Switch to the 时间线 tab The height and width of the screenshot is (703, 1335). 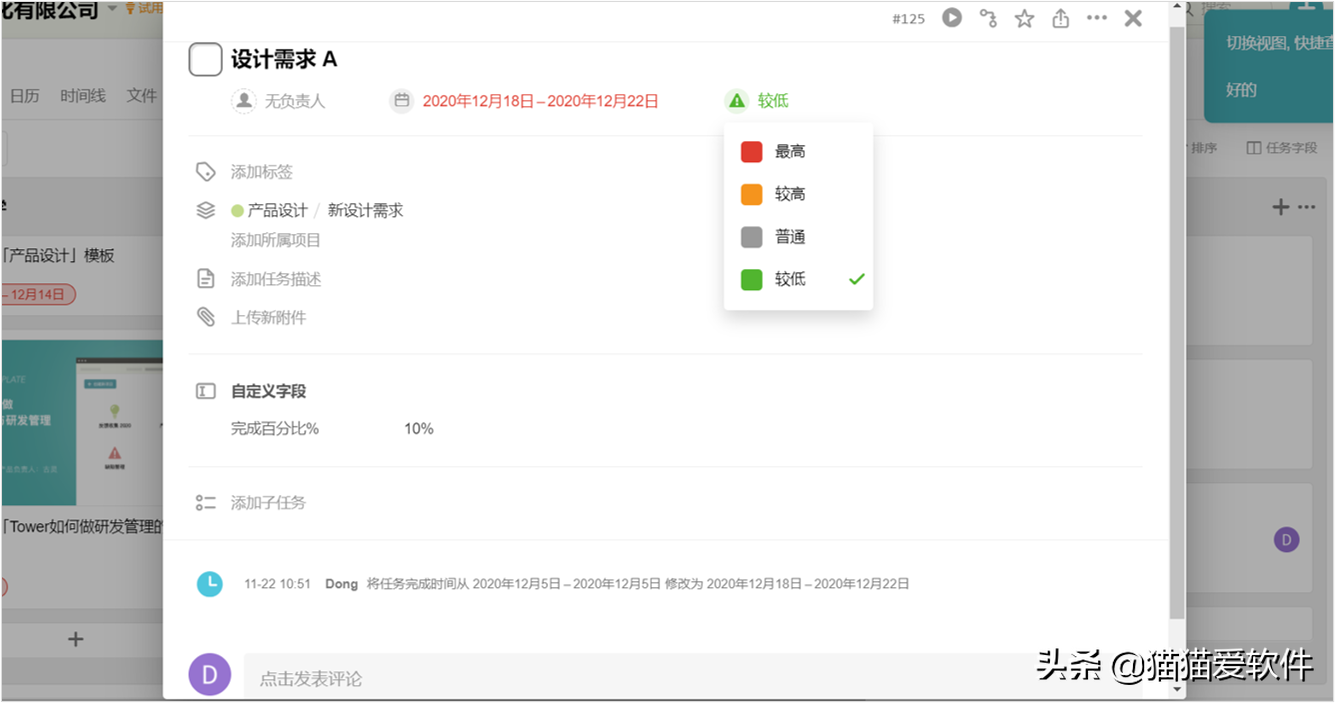click(84, 95)
